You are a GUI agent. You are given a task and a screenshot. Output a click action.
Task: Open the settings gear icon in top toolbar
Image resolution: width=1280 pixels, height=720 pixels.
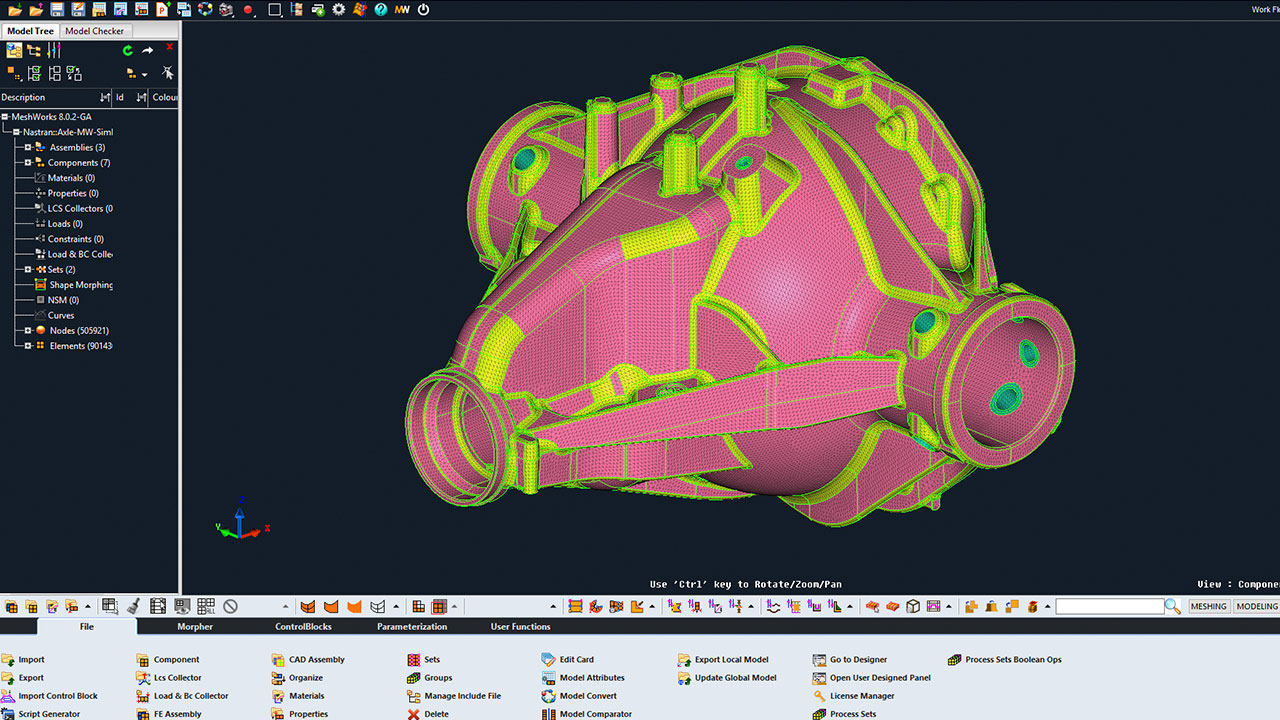pos(339,10)
